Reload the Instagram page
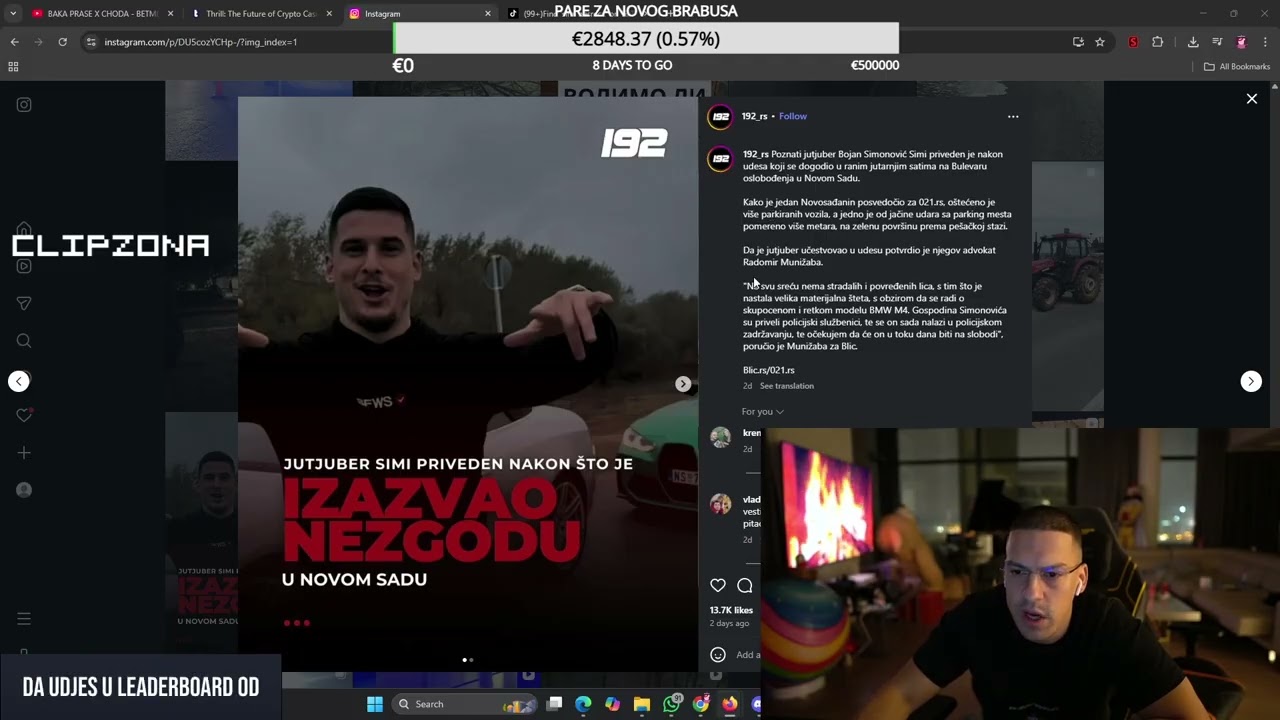 [x=62, y=42]
